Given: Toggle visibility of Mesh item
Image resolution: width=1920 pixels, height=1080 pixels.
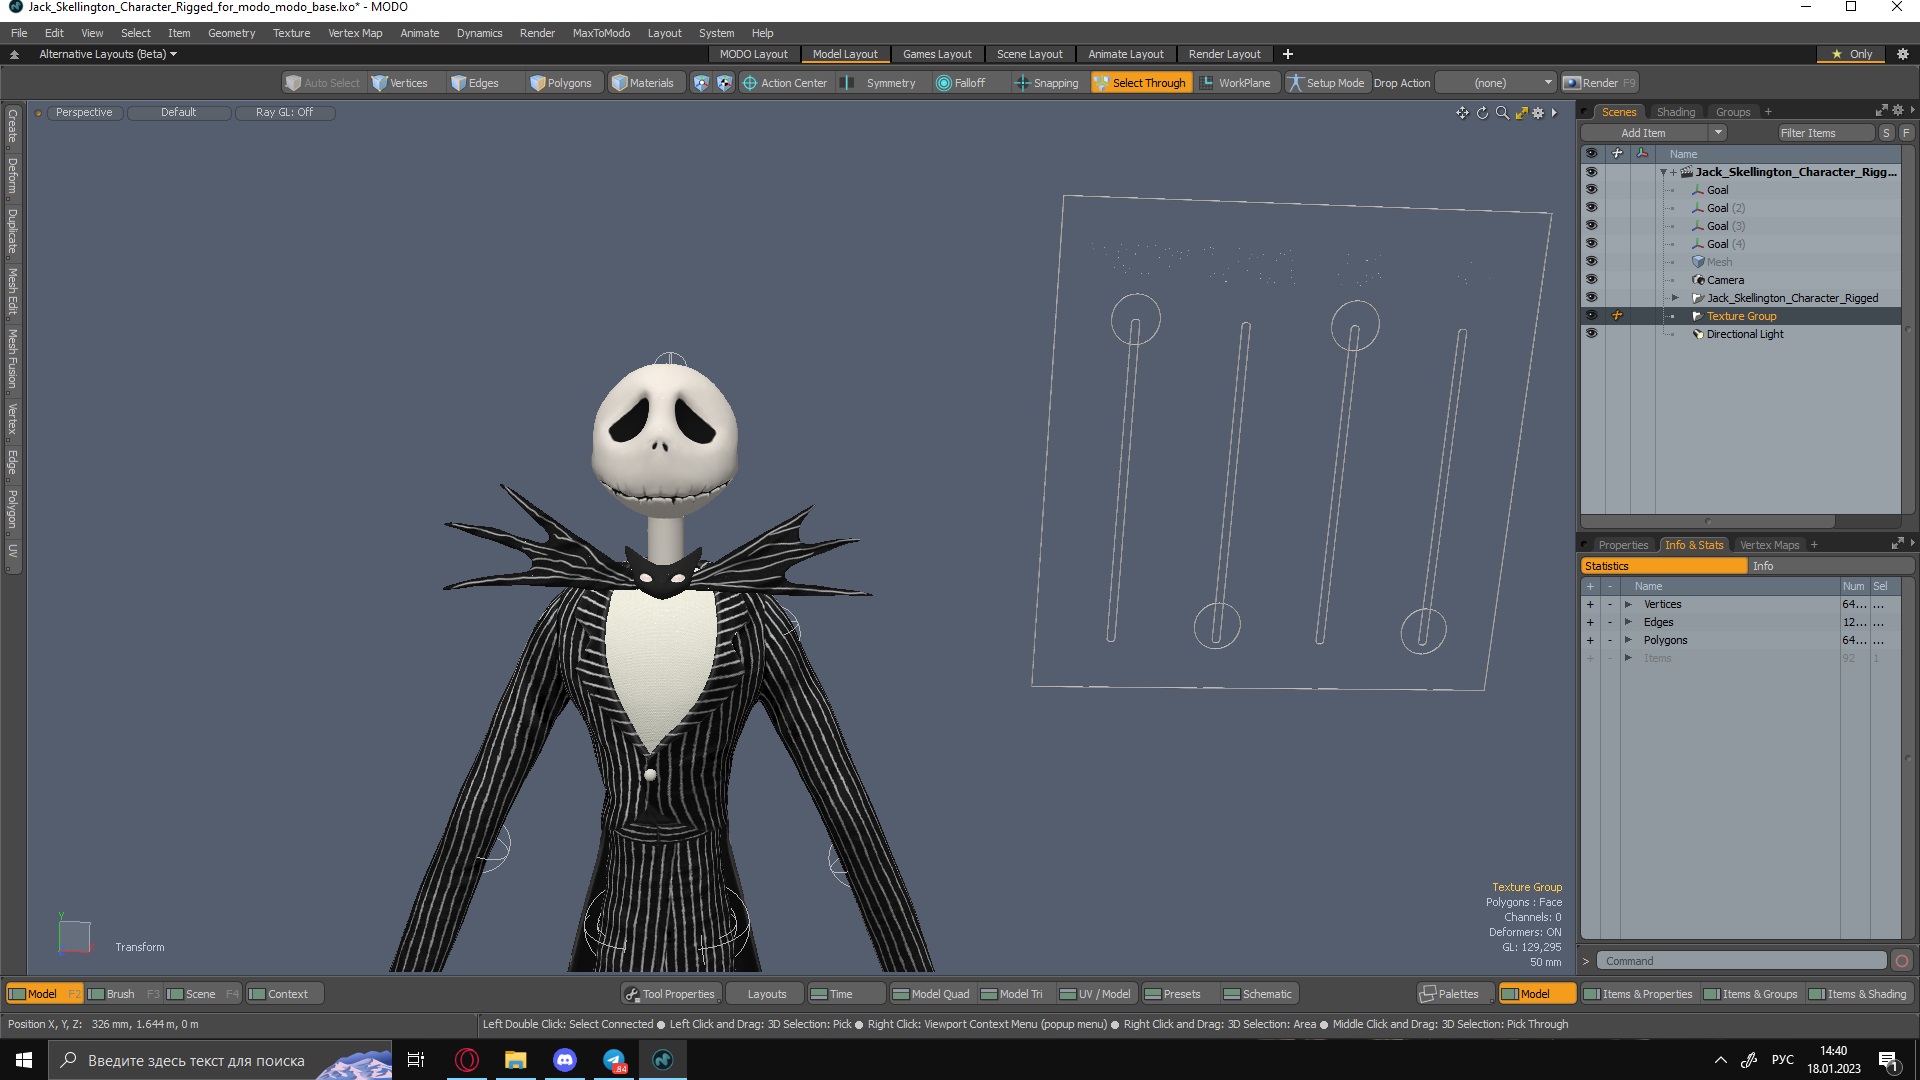Looking at the screenshot, I should [x=1591, y=262].
